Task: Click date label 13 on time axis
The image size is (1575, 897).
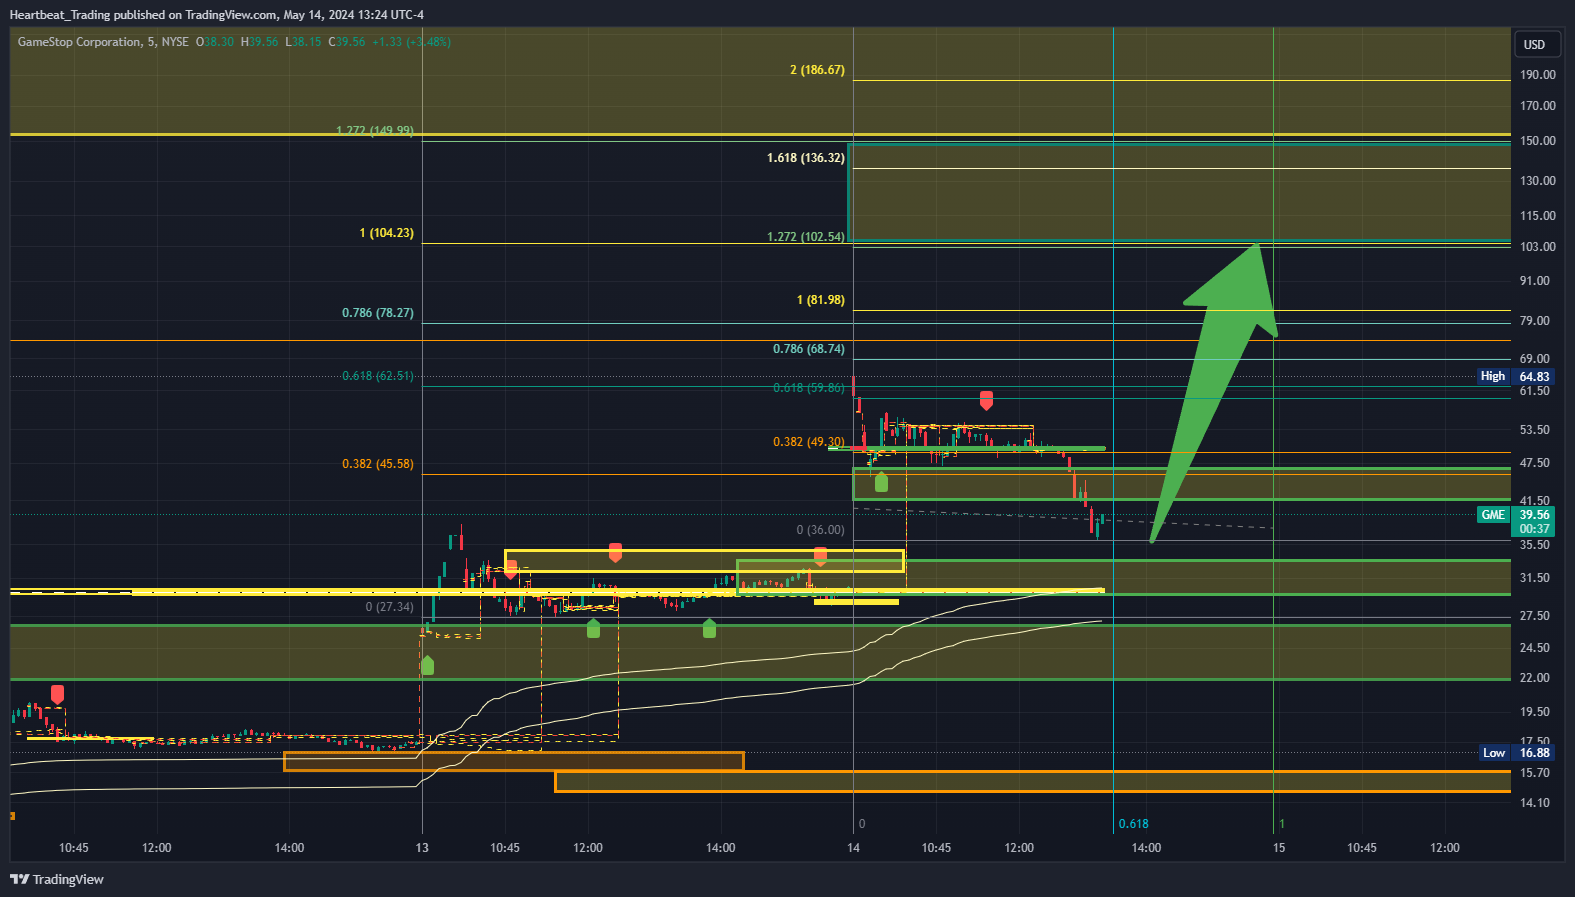Action: (422, 848)
